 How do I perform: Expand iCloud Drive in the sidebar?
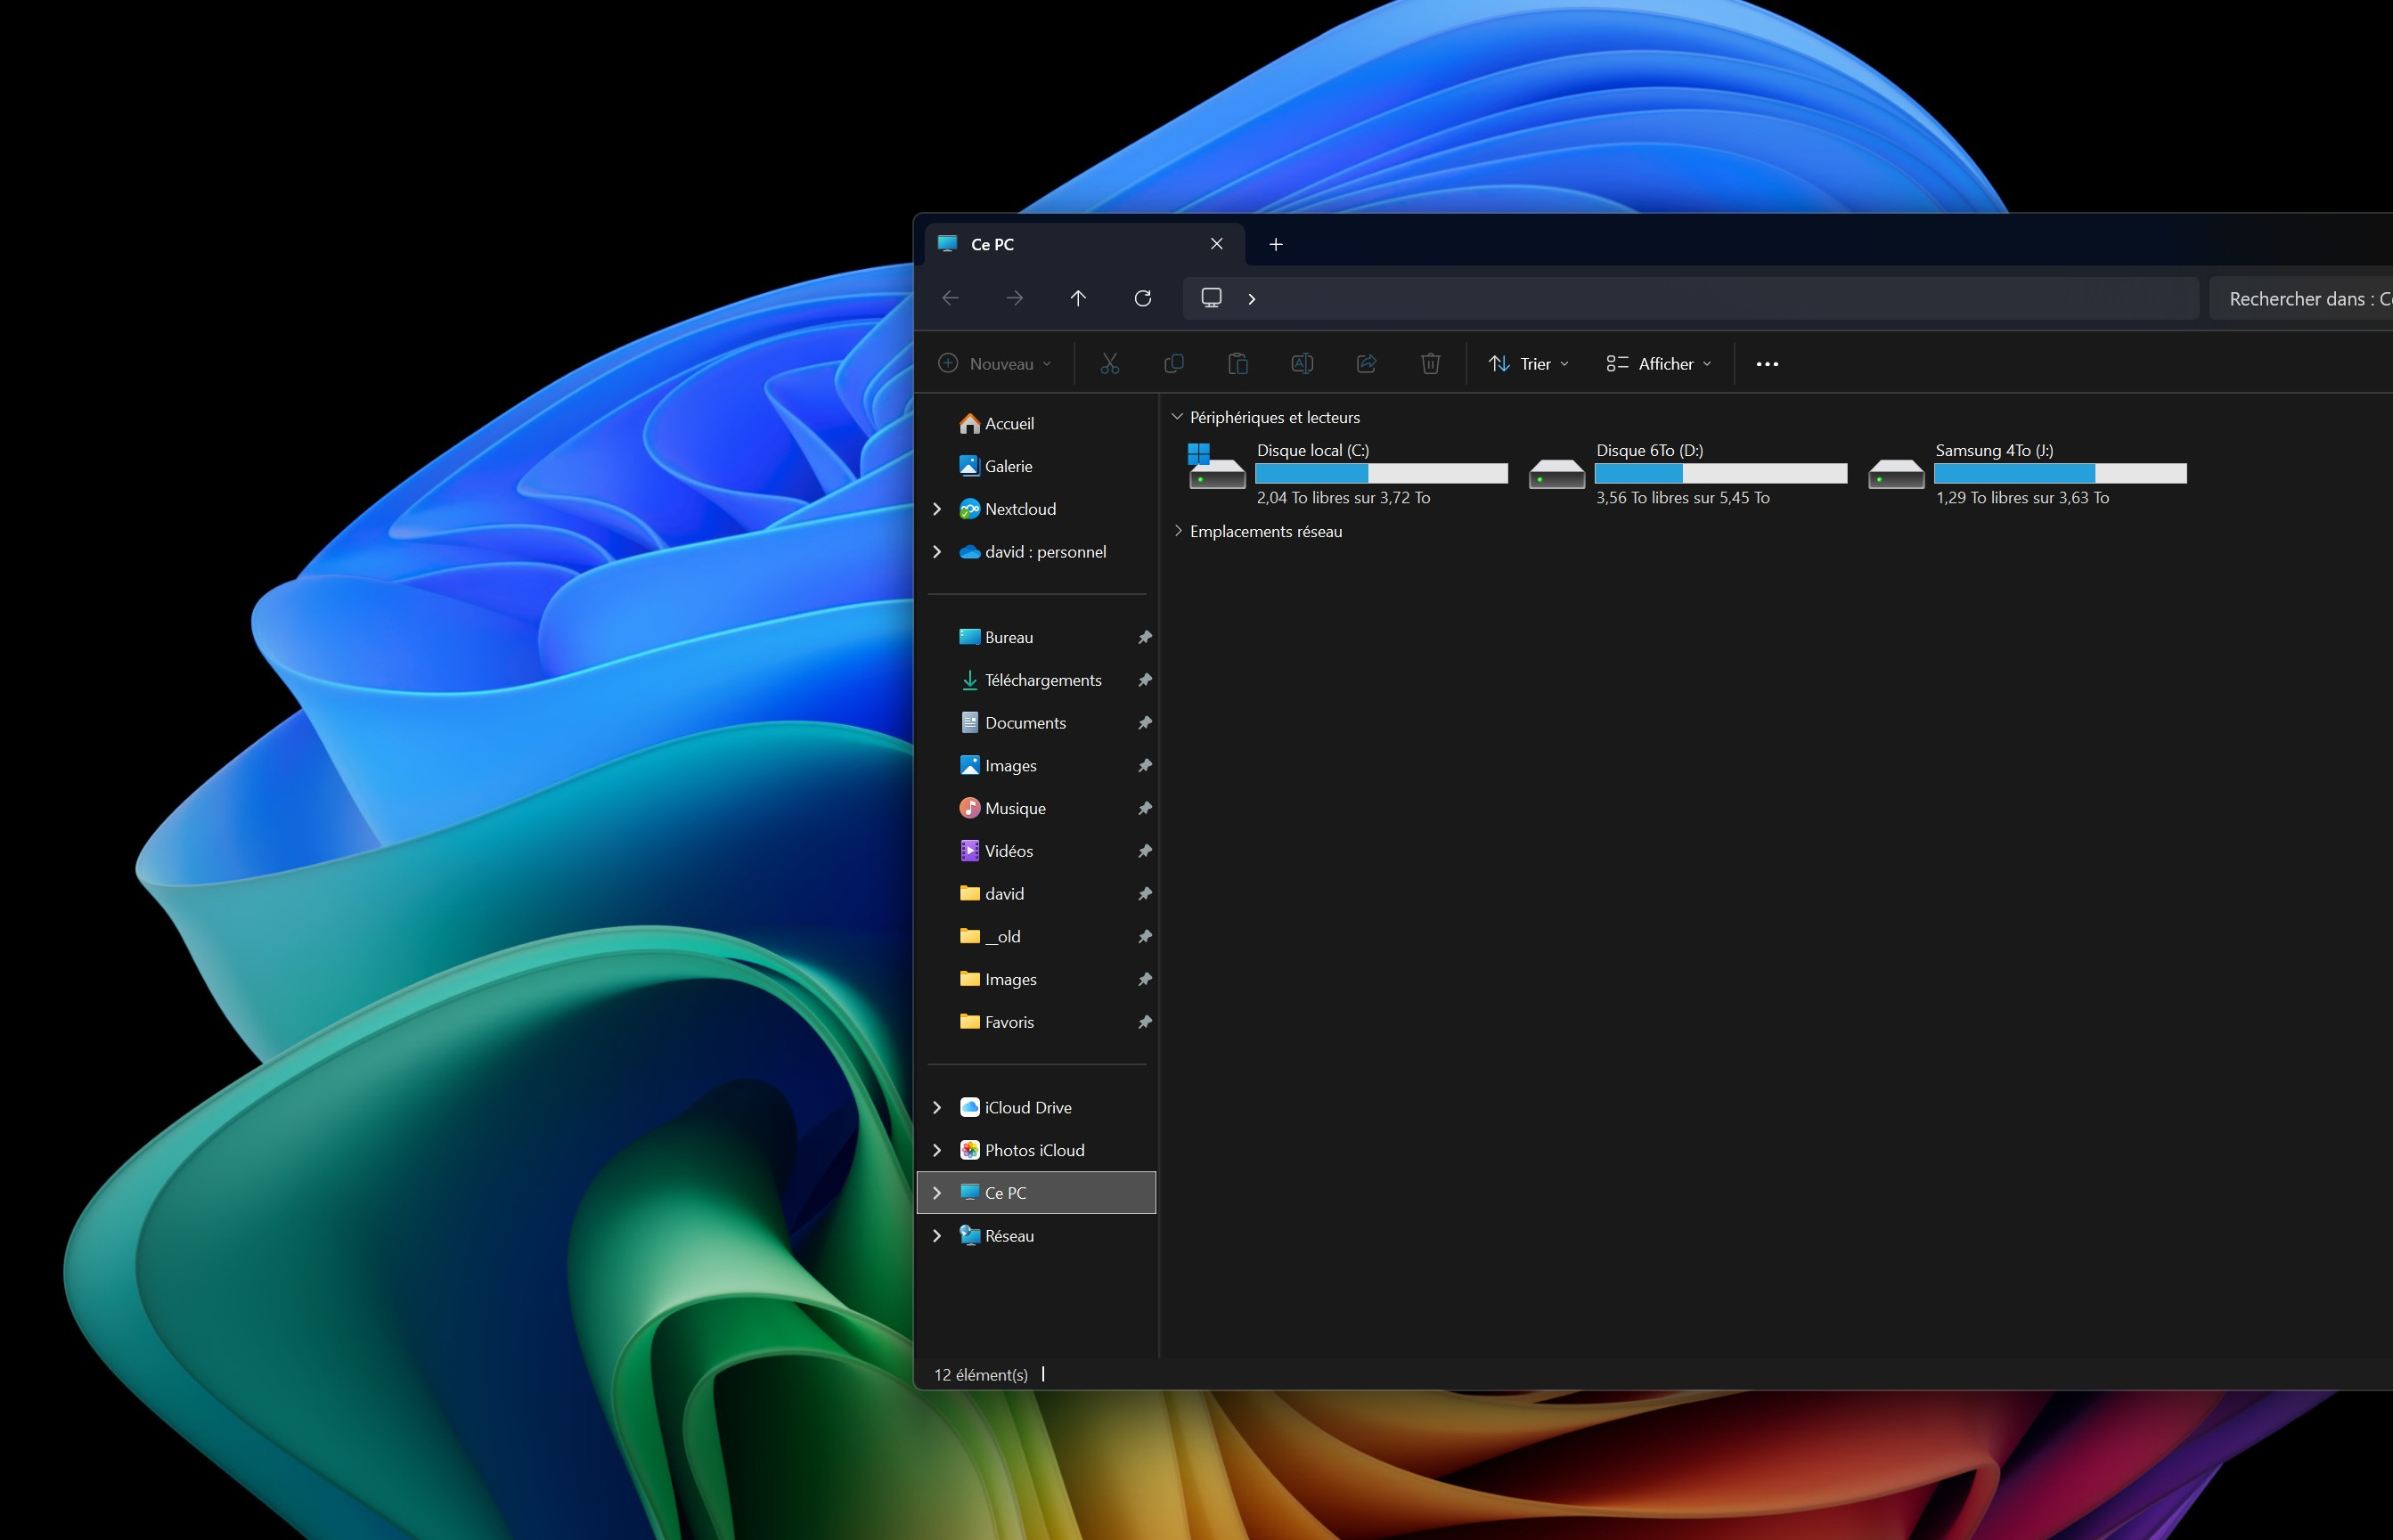point(937,1107)
